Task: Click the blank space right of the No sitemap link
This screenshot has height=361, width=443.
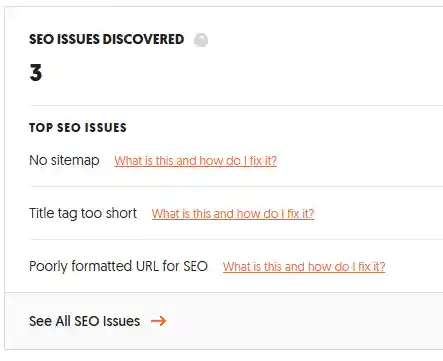Action: click(360, 161)
